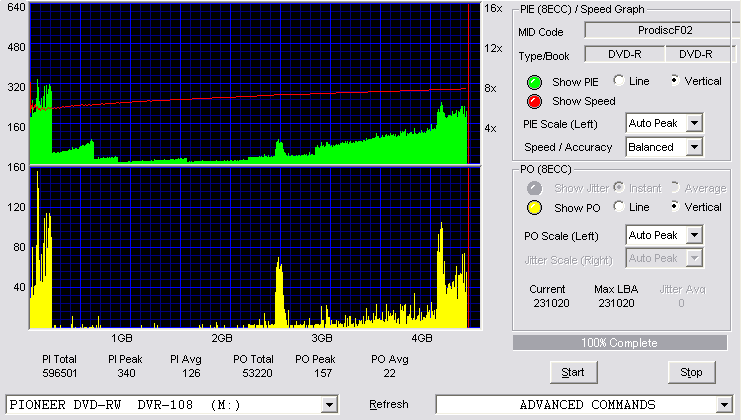The height and width of the screenshot is (420, 742).
Task: Click the 3GB axis label
Action: click(x=322, y=338)
